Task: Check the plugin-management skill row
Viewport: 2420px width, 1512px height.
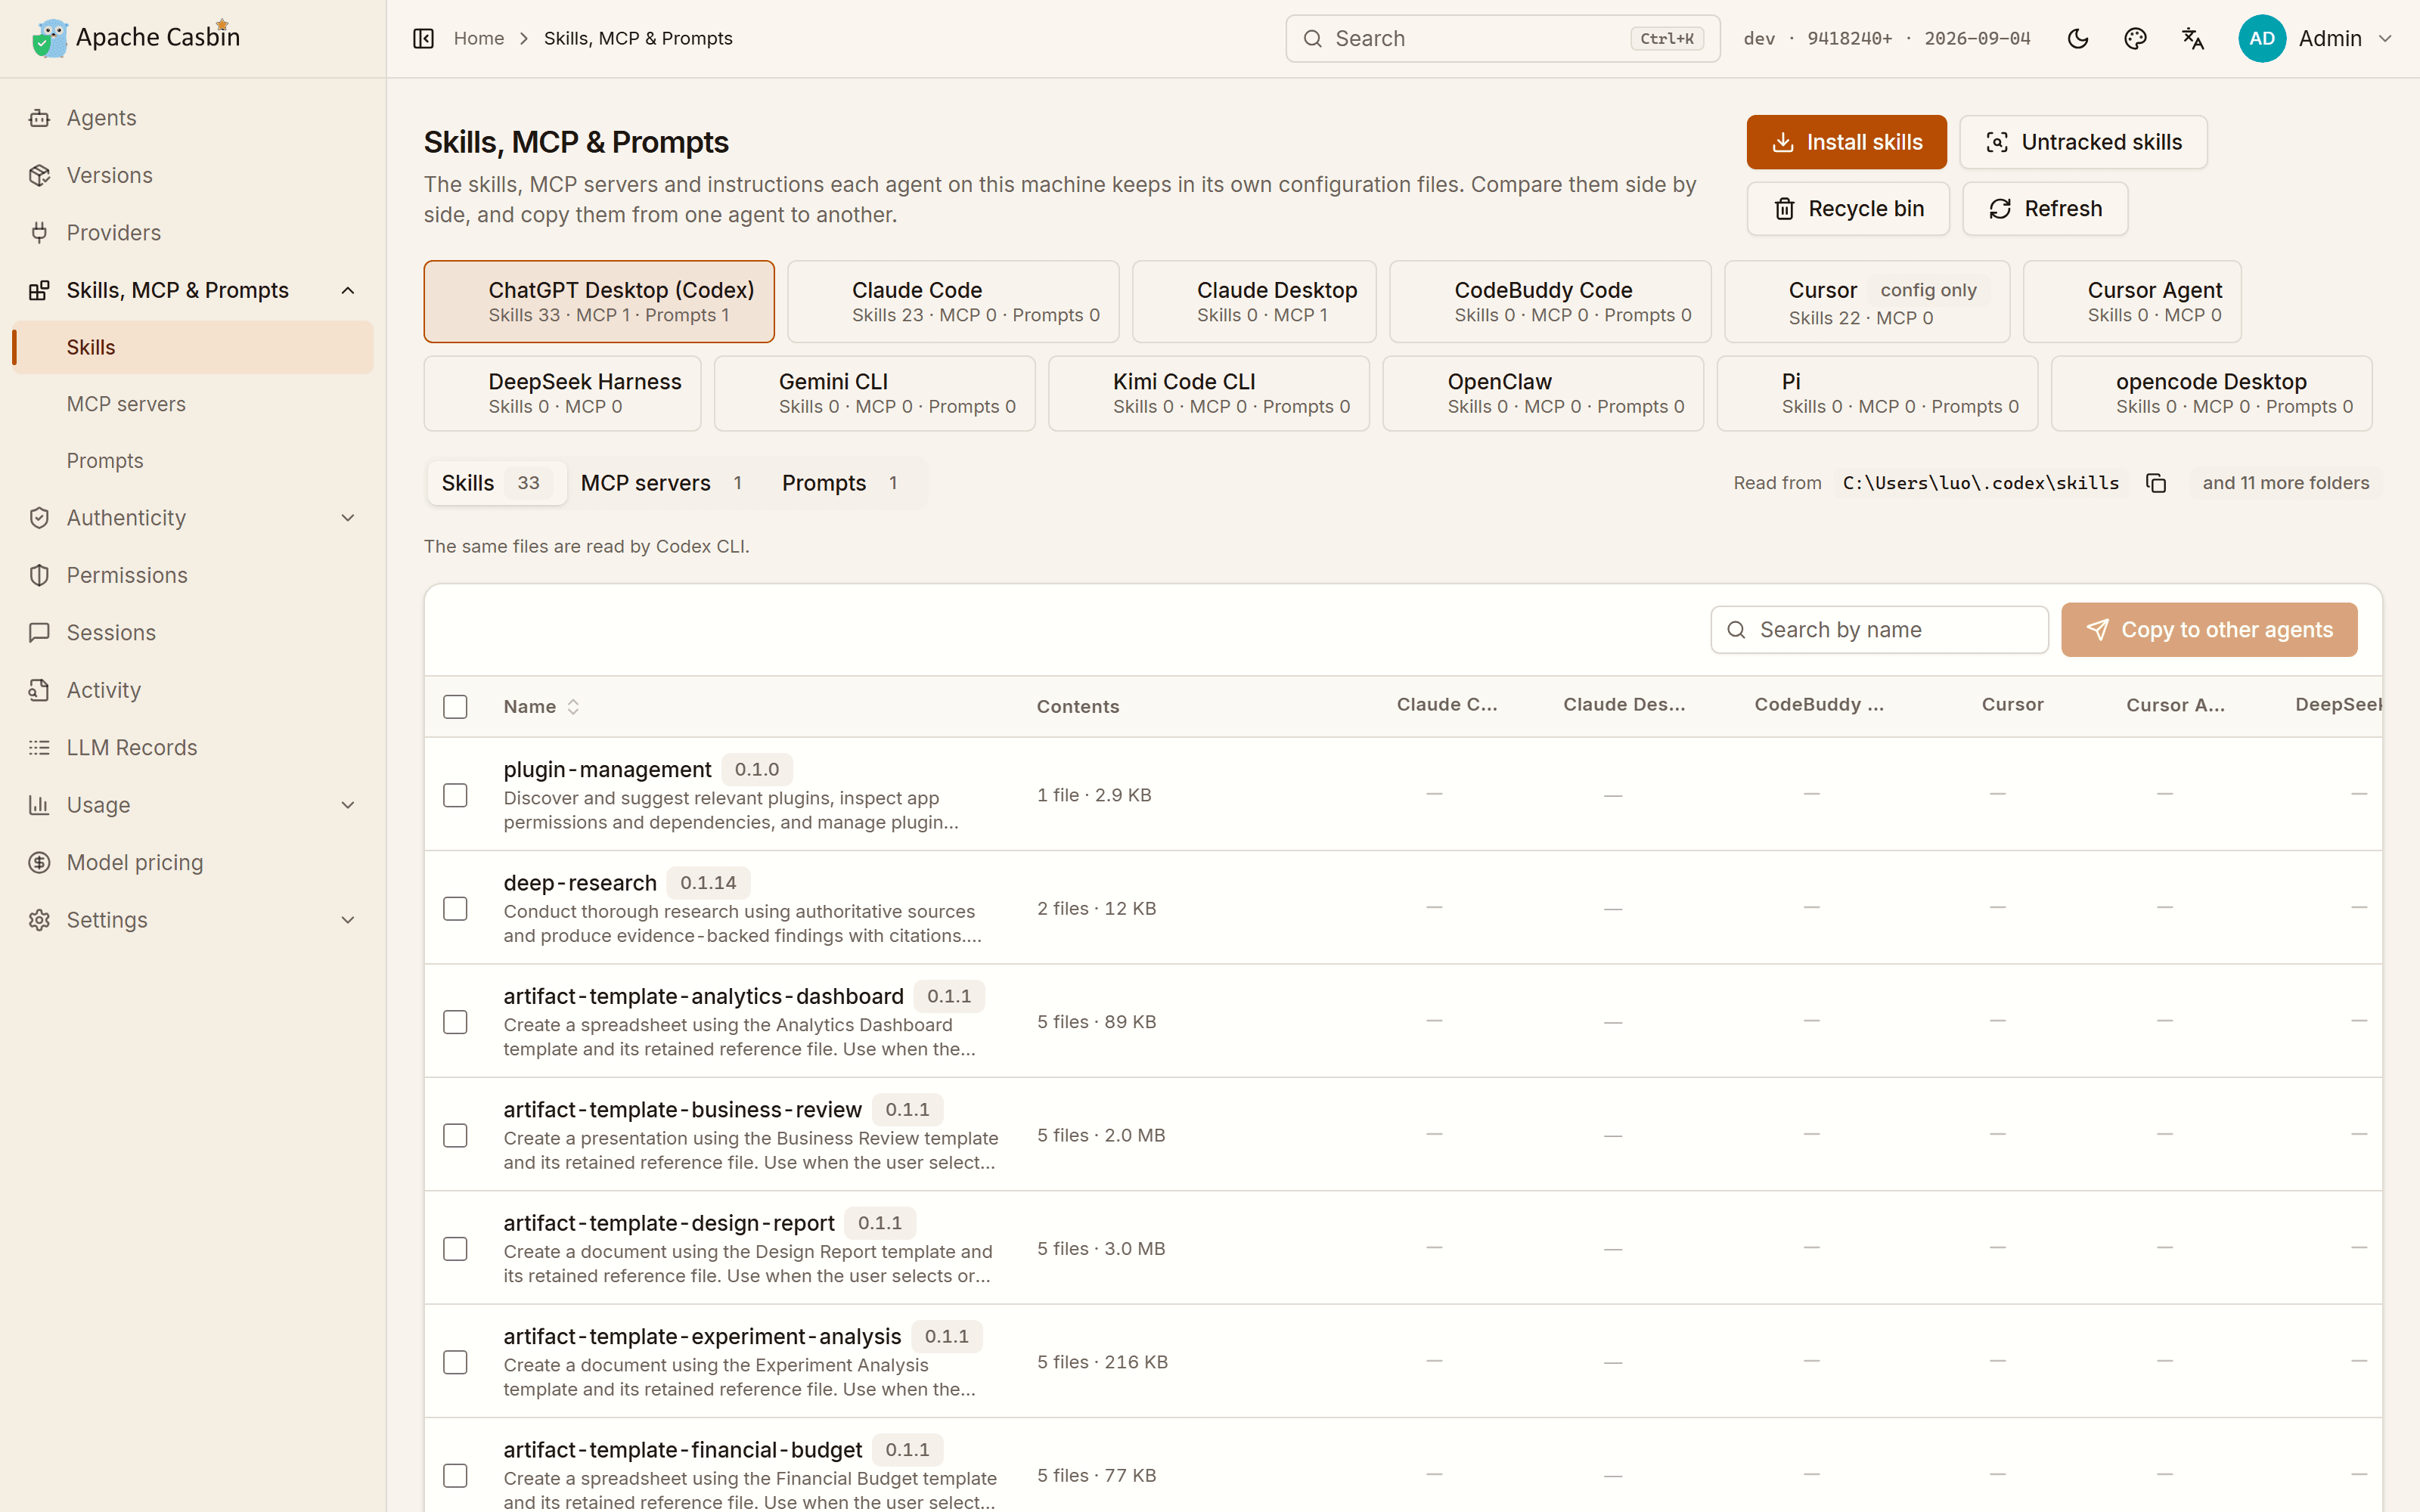Action: [455, 795]
